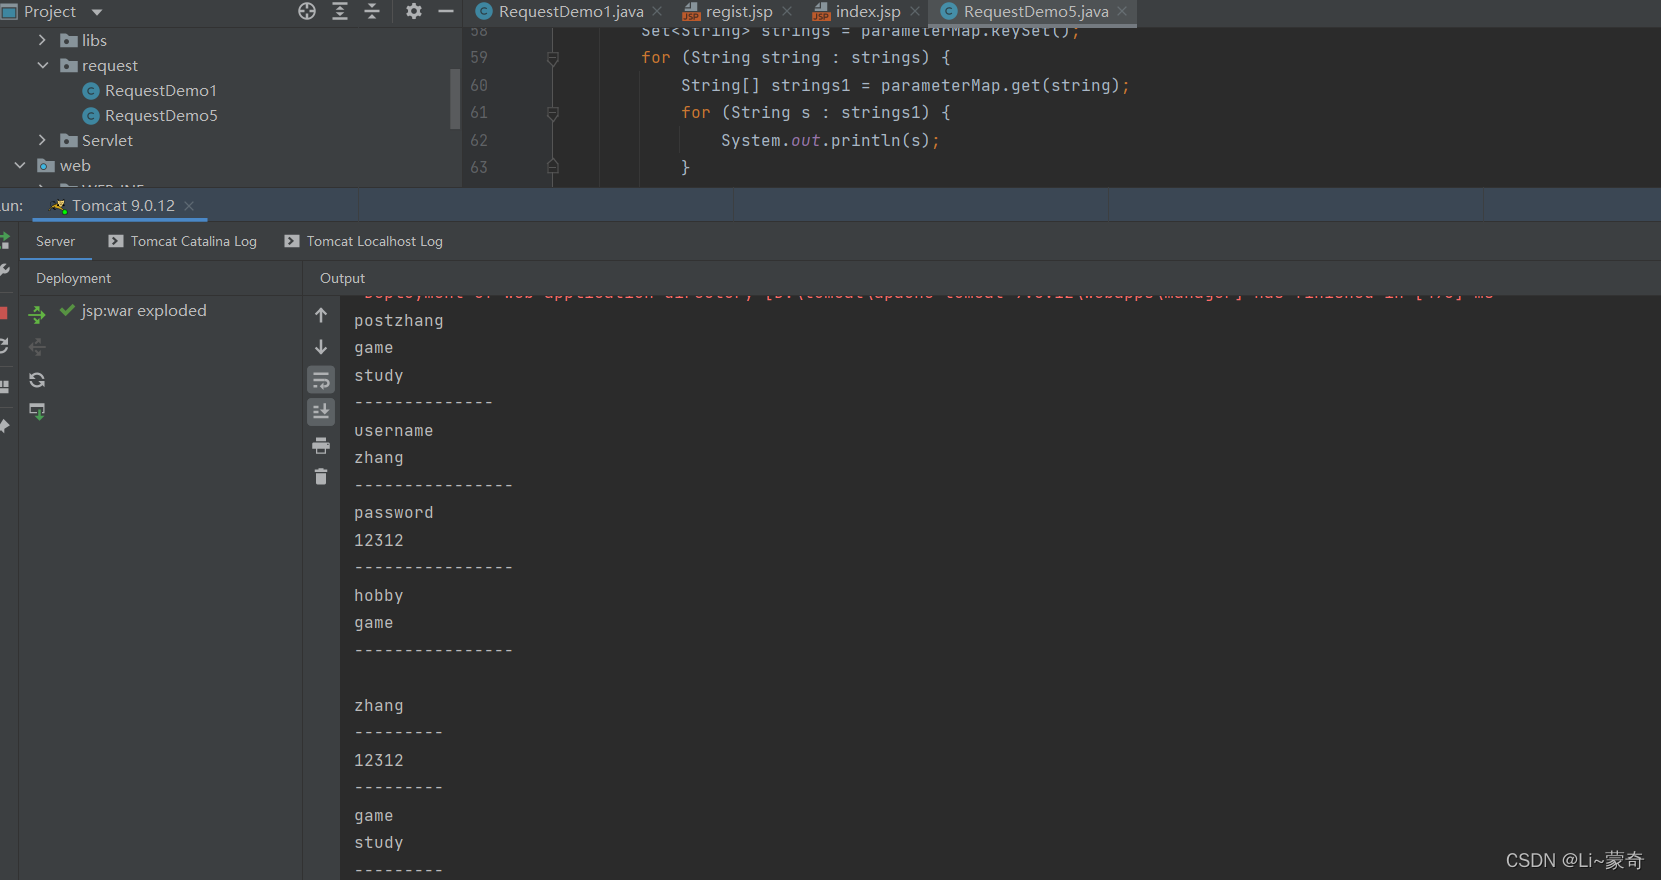This screenshot has height=880, width=1661.
Task: Clear console output with trash icon
Action: coord(321,476)
